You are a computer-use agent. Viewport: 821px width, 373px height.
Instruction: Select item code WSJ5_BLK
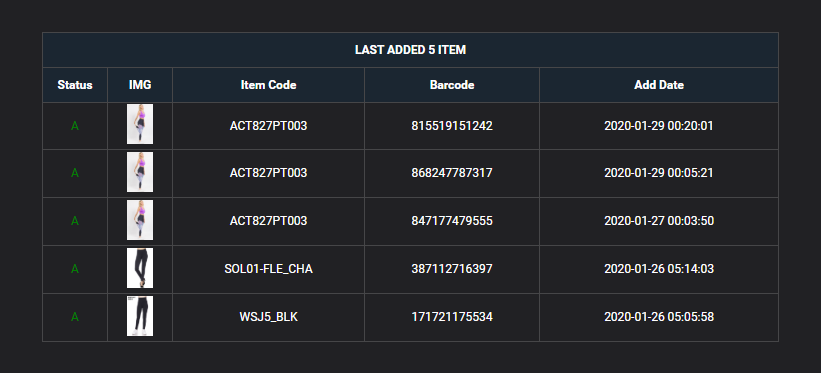(x=269, y=317)
